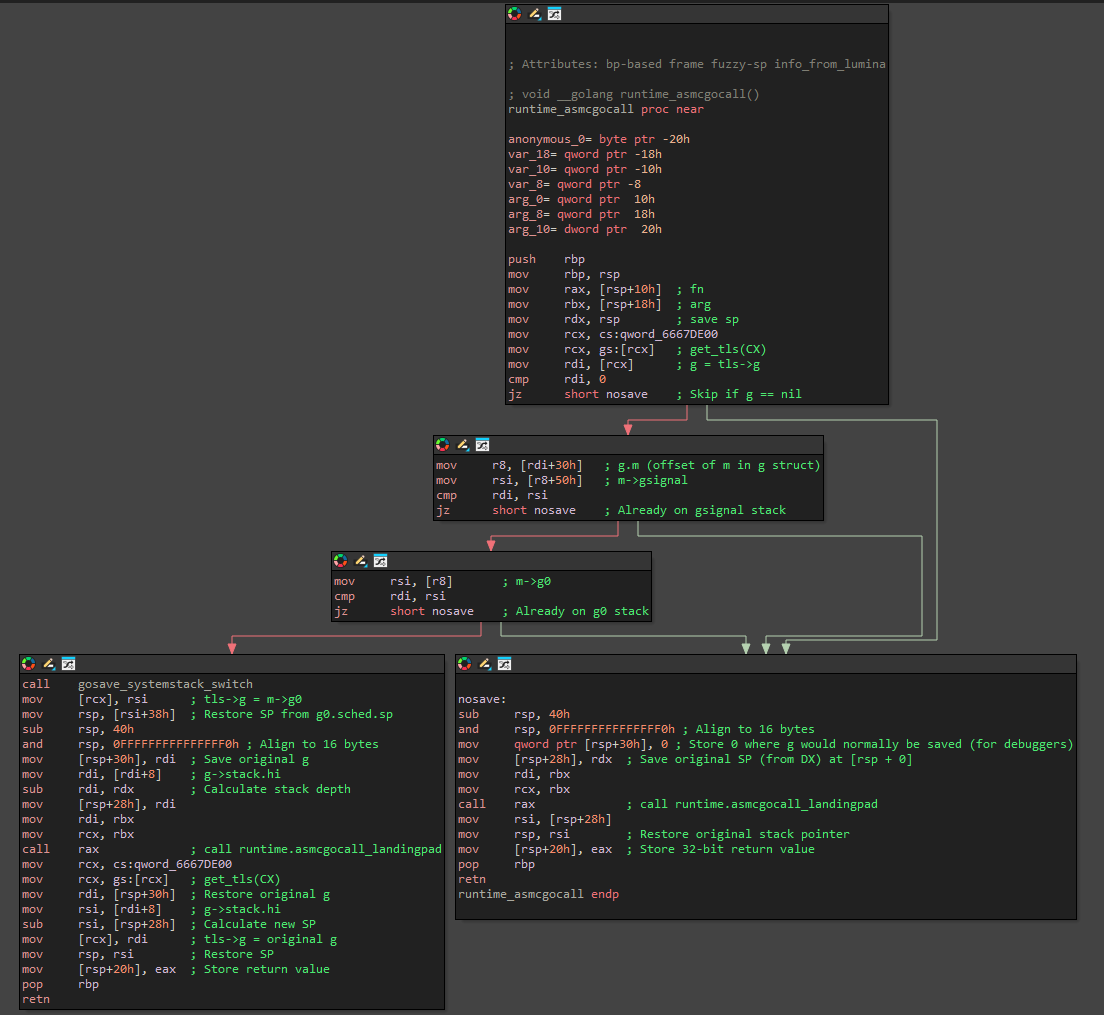The image size is (1104, 1017).
Task: Change color of the gosave_systemstack_switch block
Action: (28, 664)
